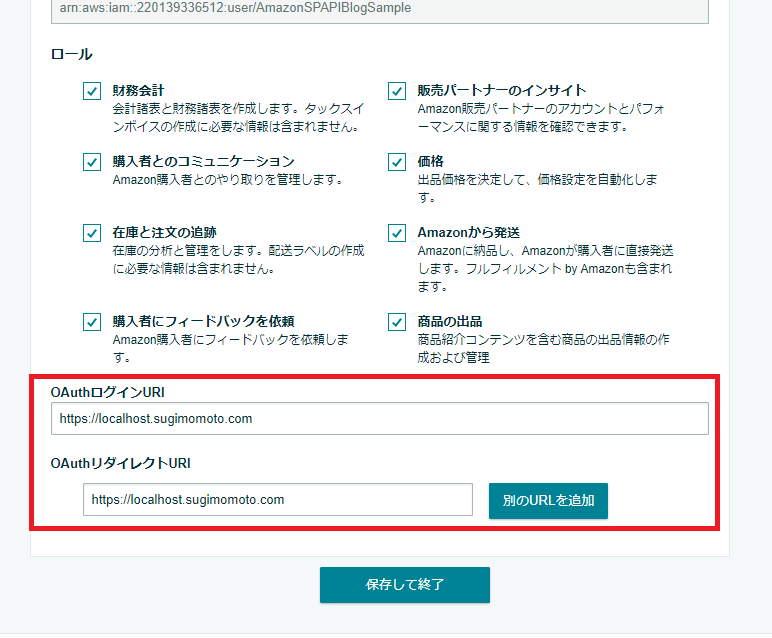The width and height of the screenshot is (772, 638).
Task: Click the OAuthログインURI label
Action: coord(108,392)
